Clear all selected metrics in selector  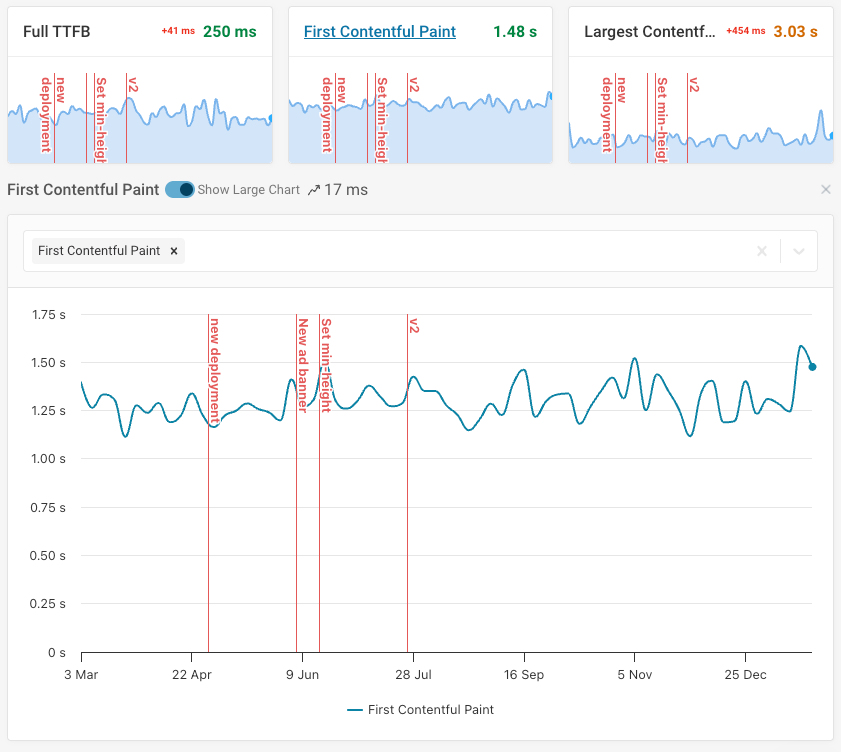click(762, 251)
